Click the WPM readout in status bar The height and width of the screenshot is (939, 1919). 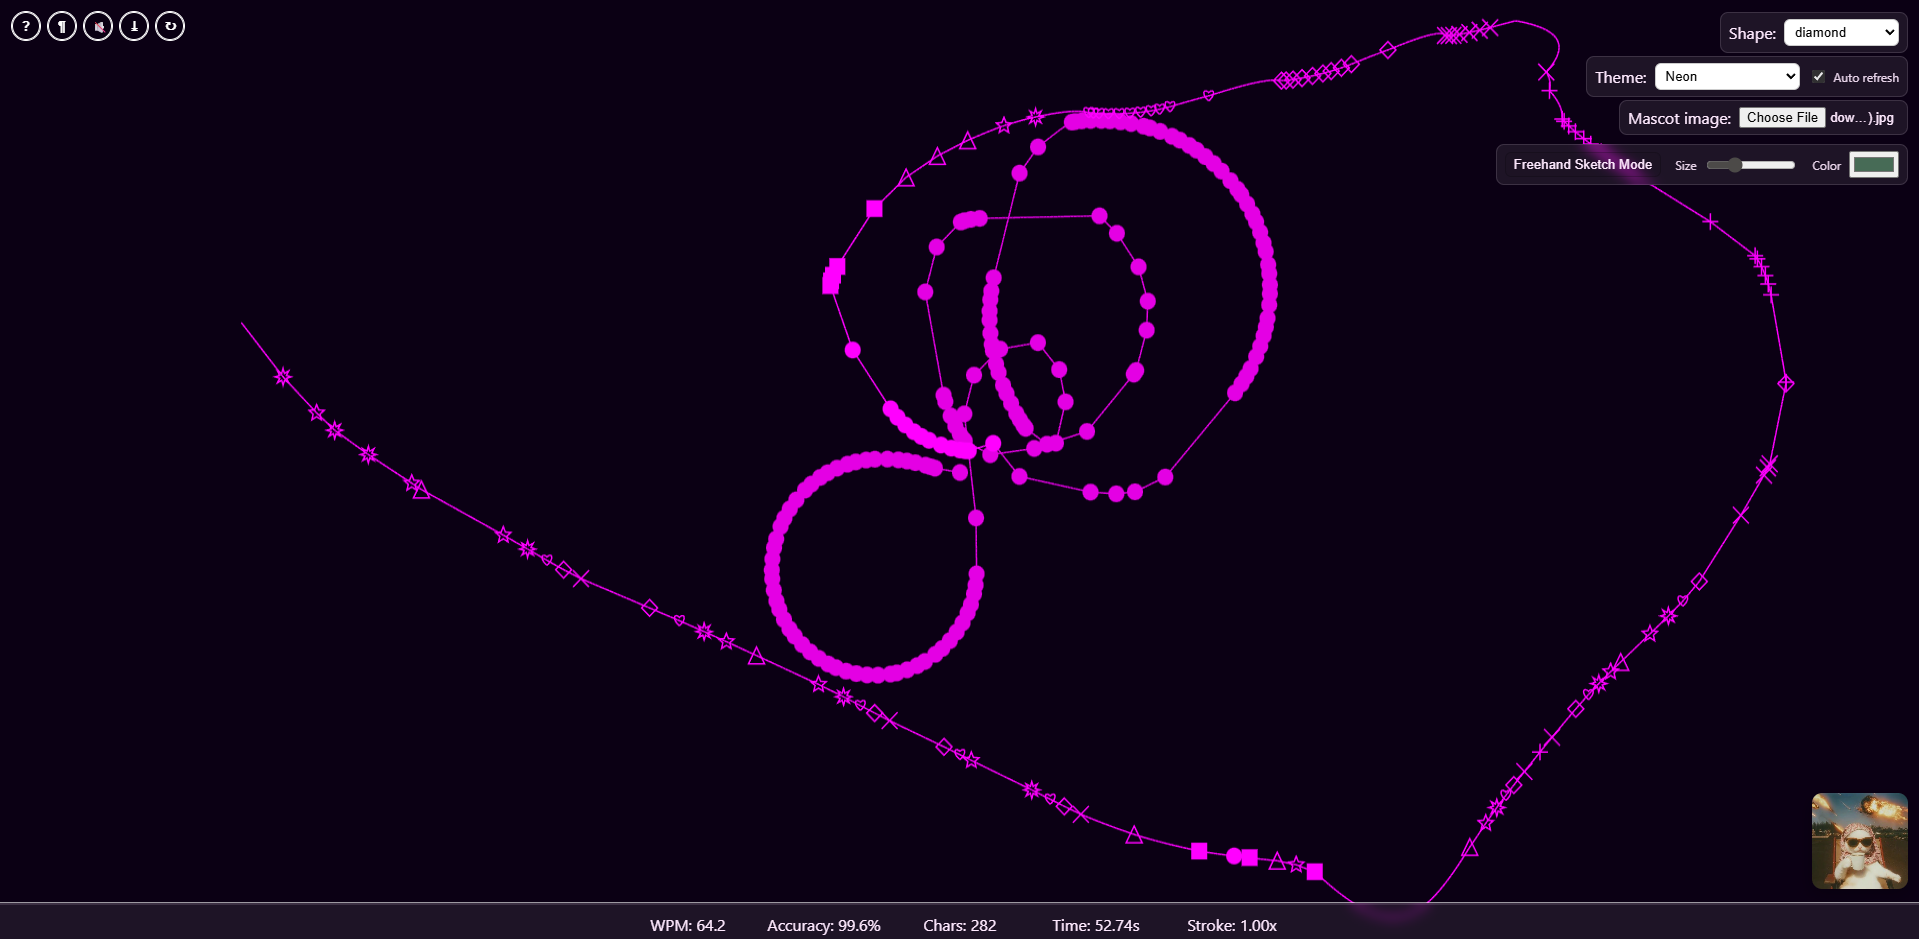tap(687, 926)
